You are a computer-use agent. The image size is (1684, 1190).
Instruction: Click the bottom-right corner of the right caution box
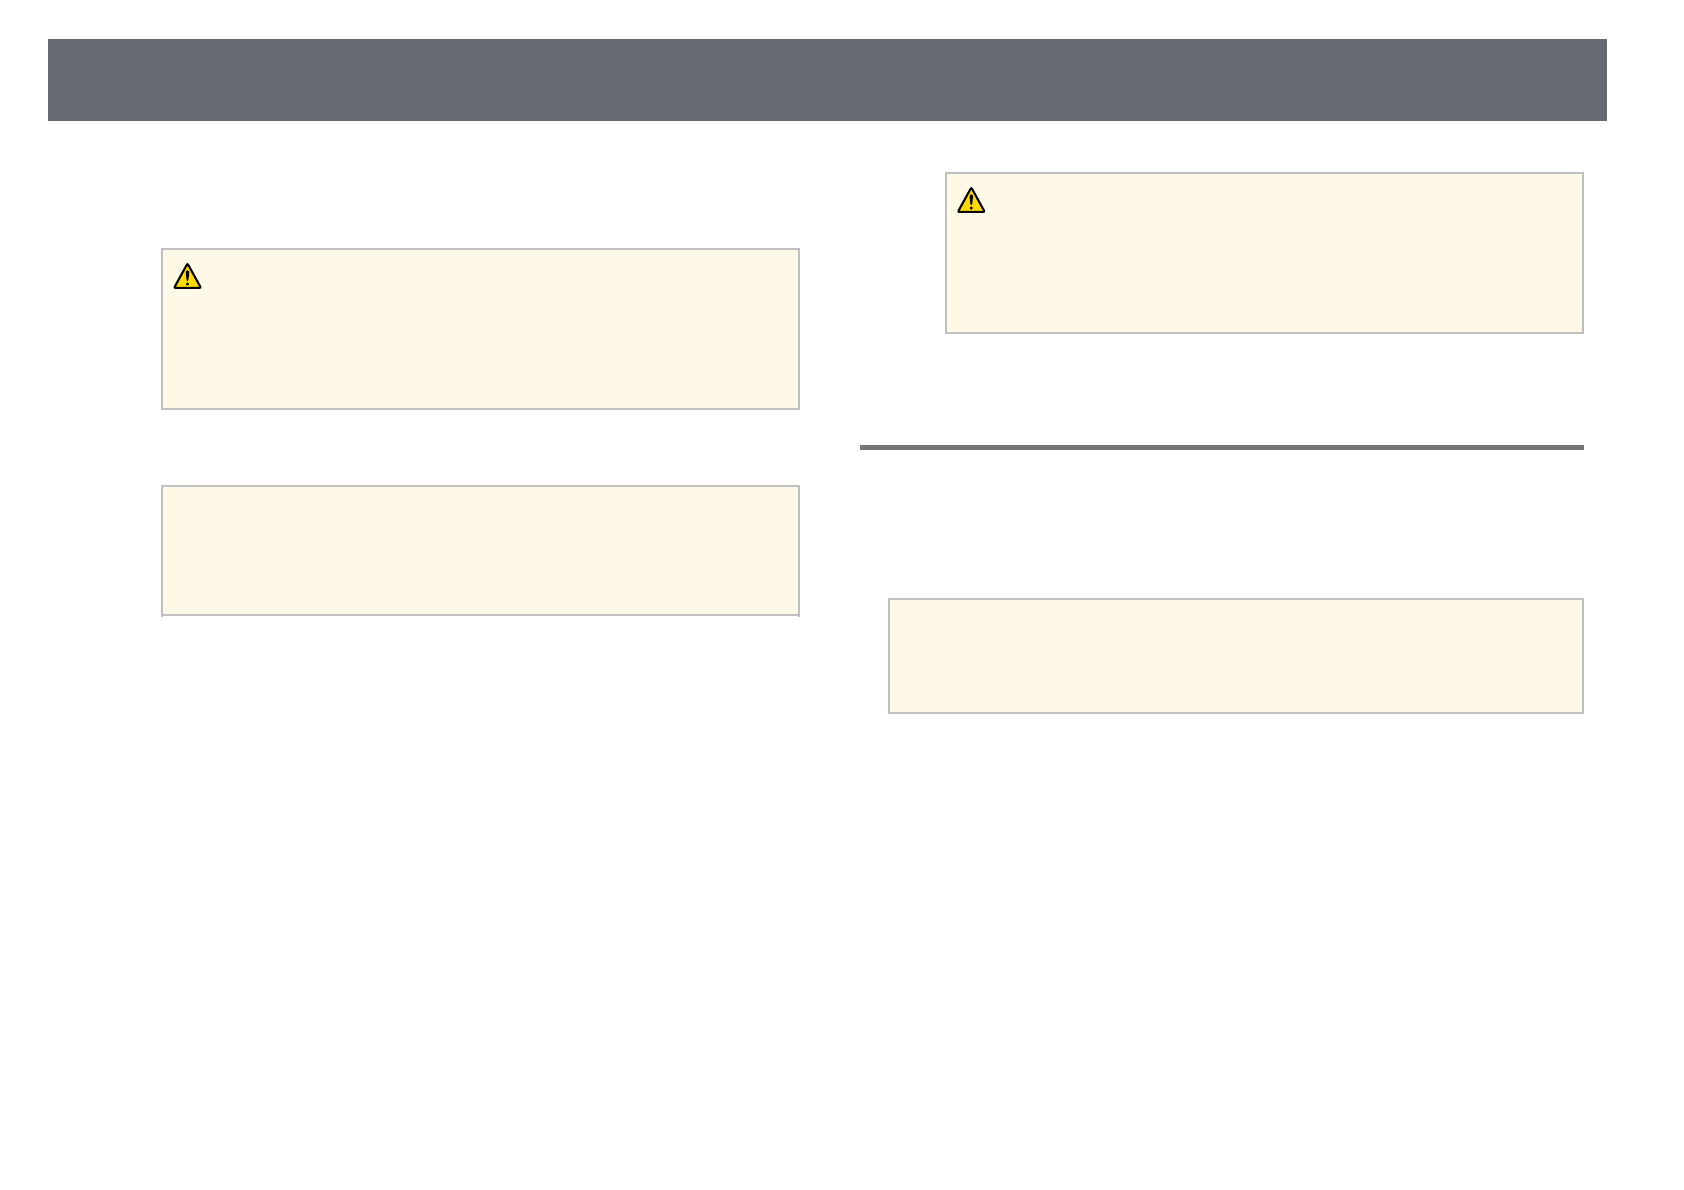(x=1581, y=331)
